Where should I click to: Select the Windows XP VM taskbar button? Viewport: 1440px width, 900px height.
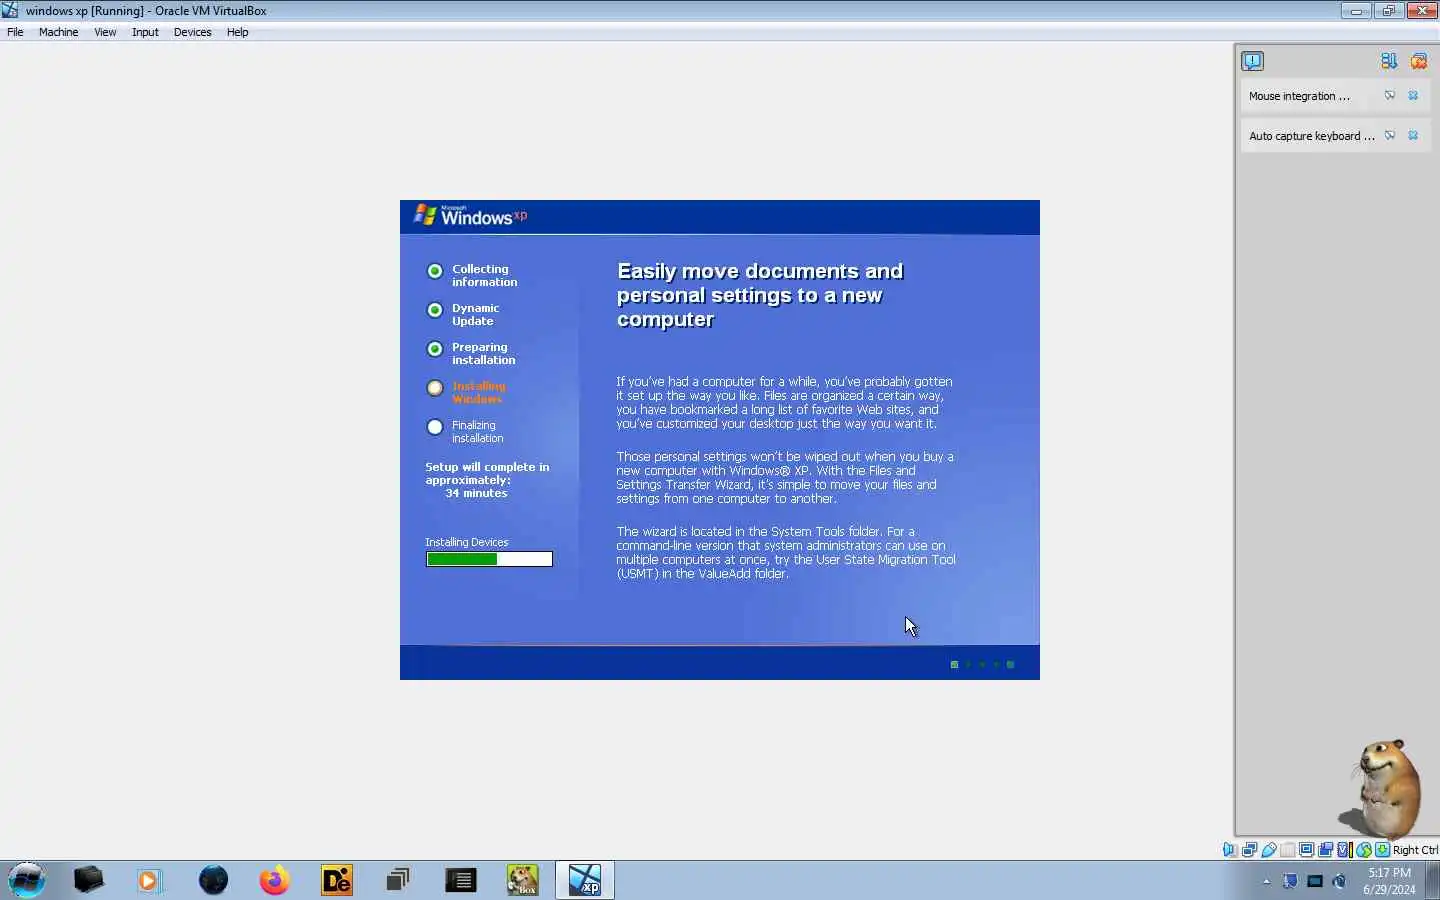[x=585, y=880]
